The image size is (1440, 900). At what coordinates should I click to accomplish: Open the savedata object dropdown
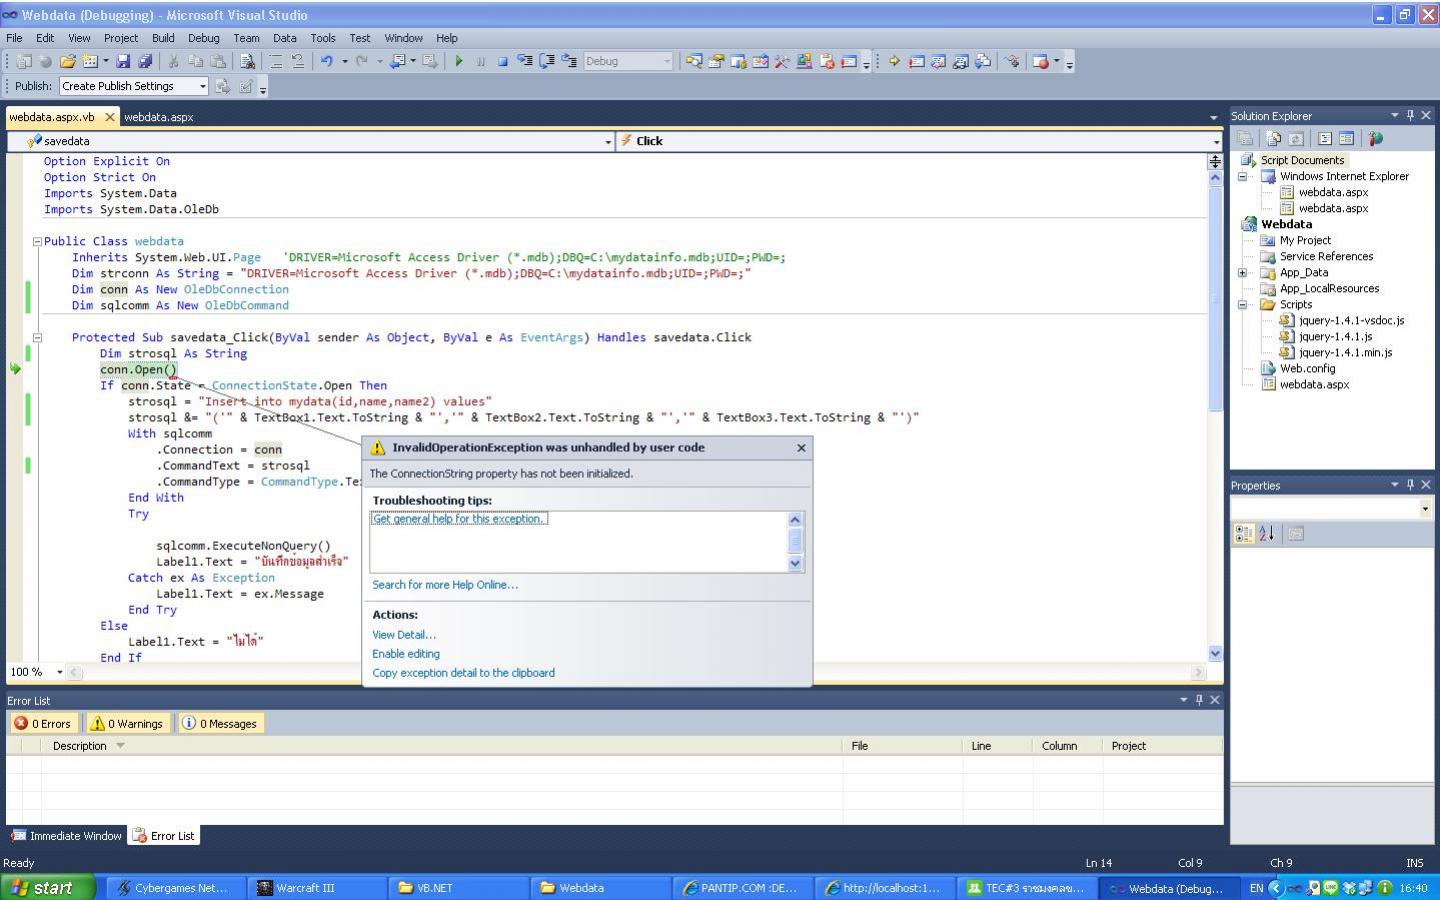pos(608,142)
